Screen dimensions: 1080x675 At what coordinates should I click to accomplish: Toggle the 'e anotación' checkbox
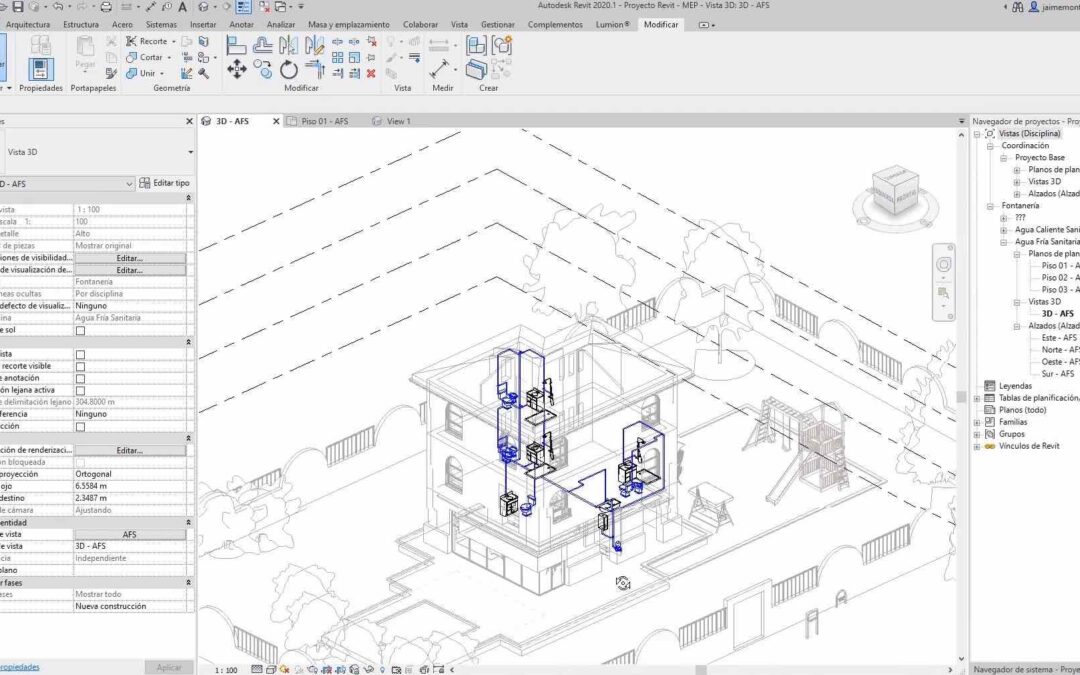(81, 378)
